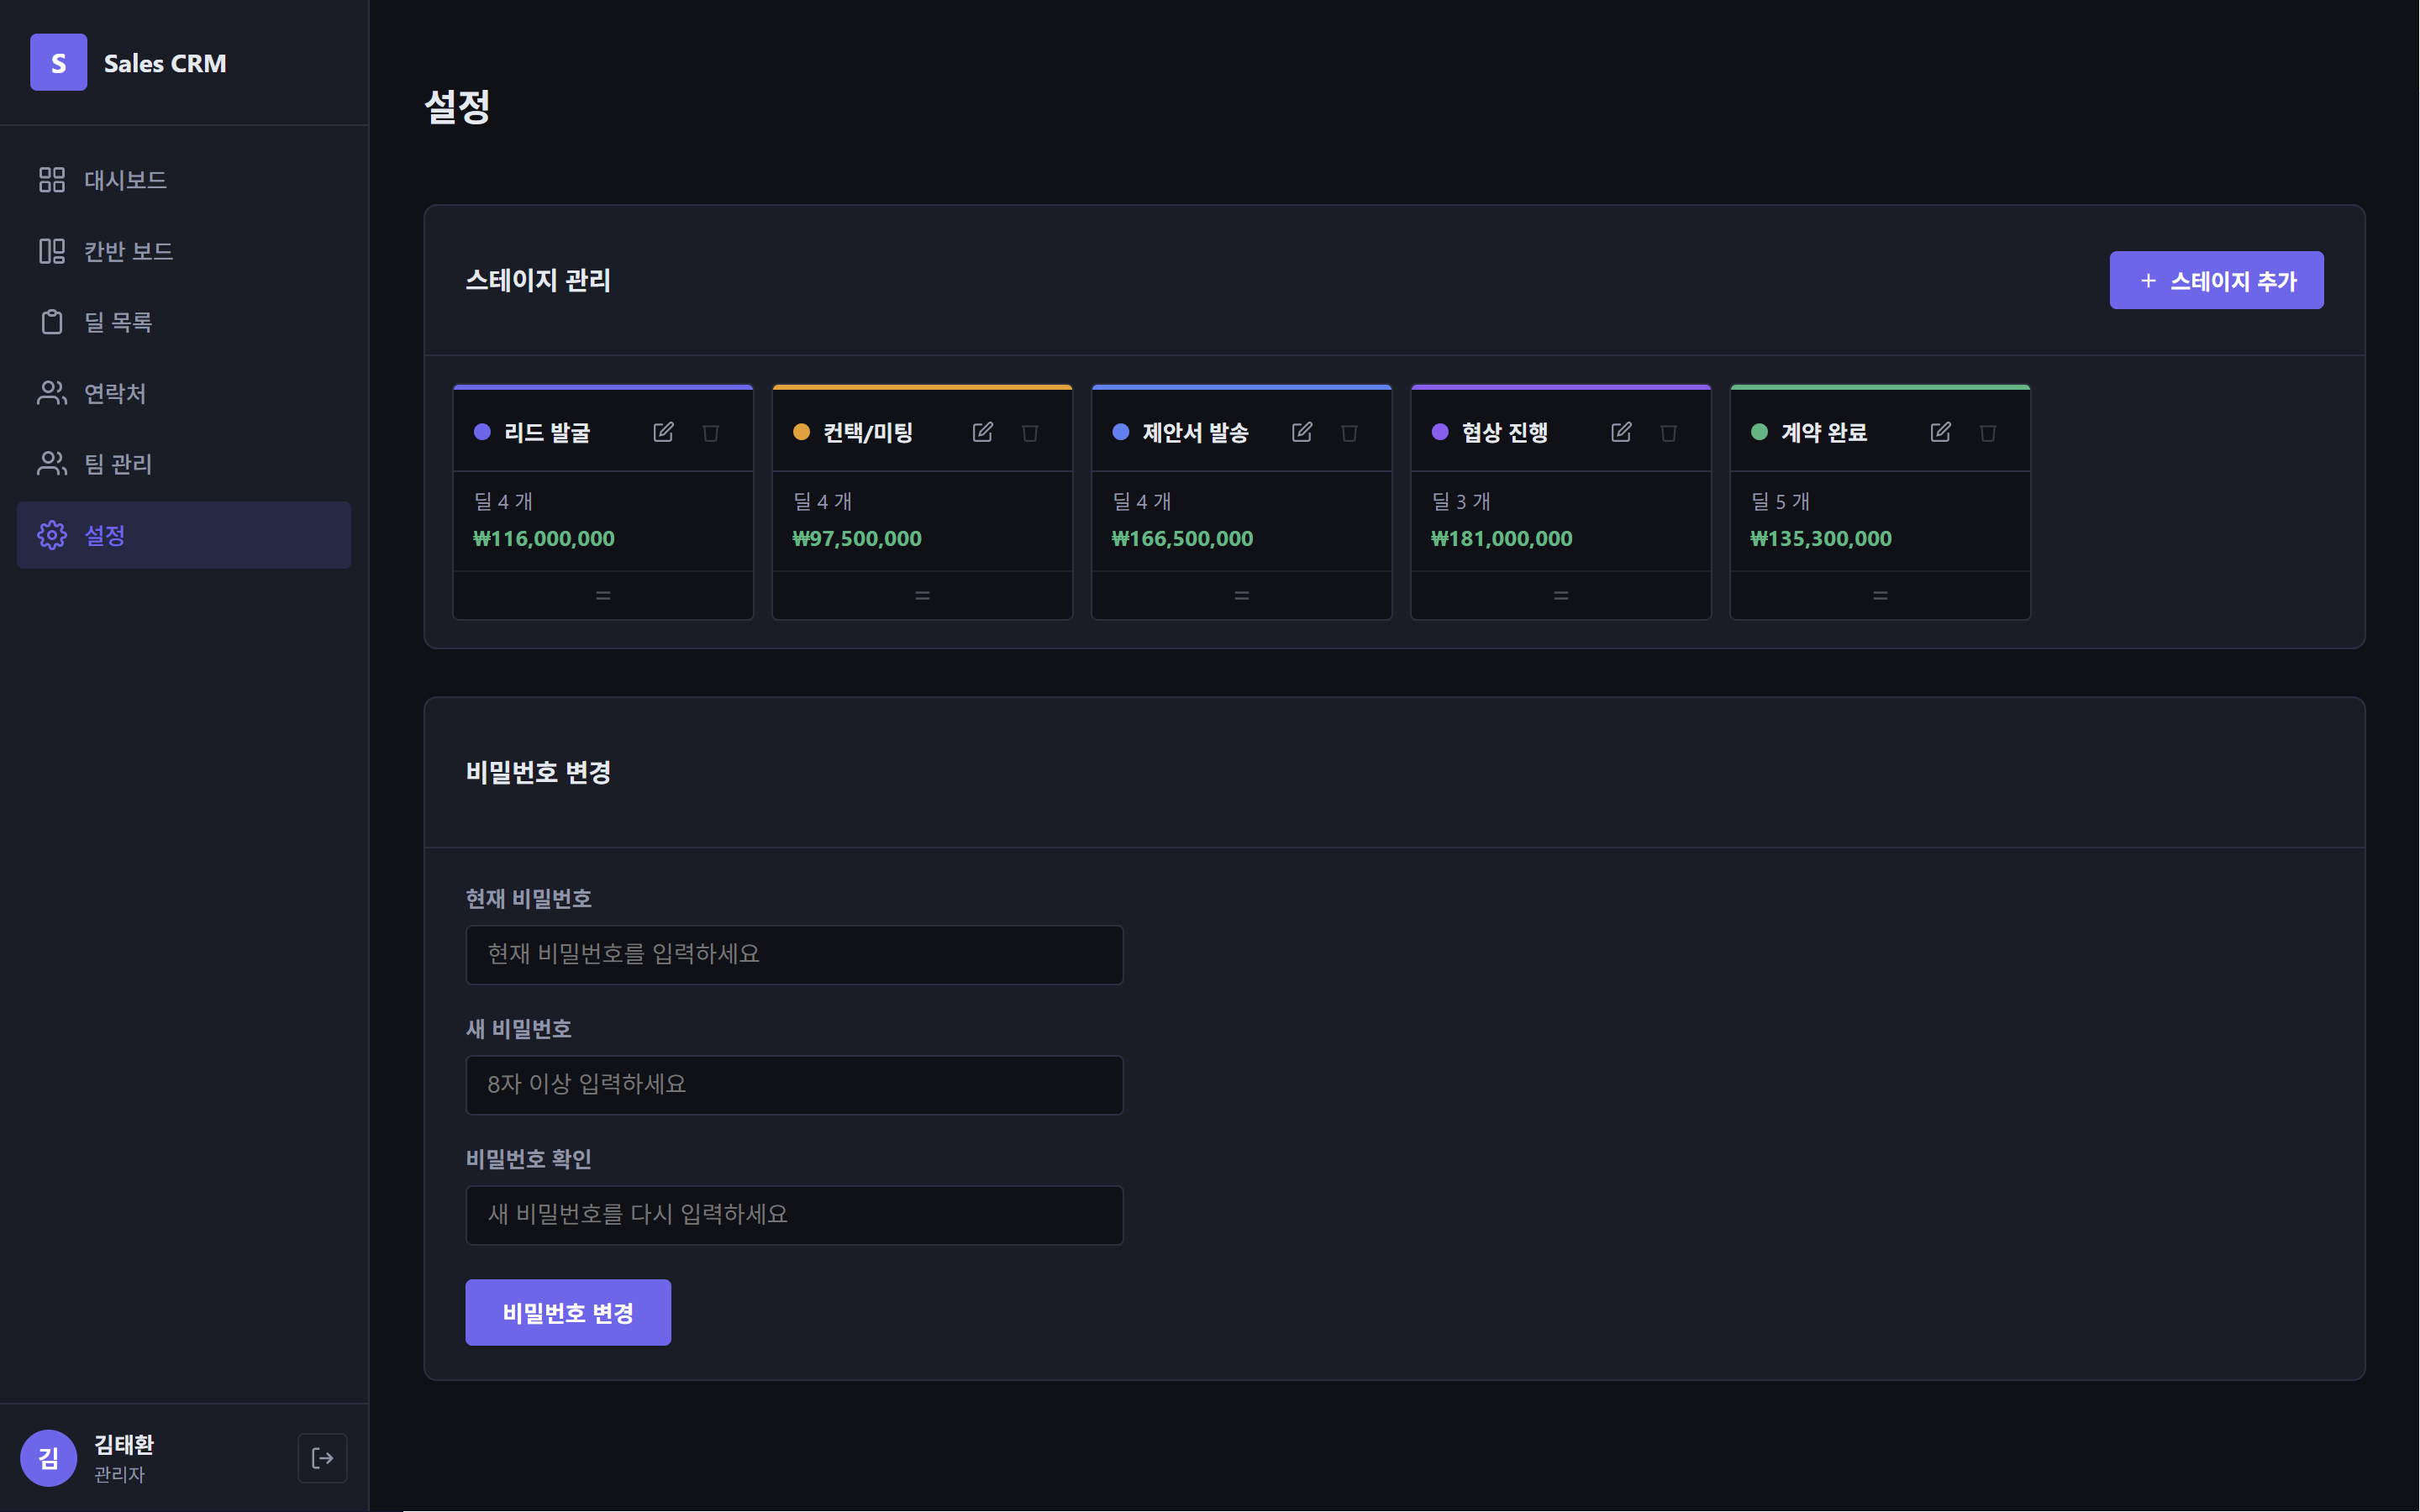The image size is (2420, 1512).
Task: Click the ₩135,300,000 amount
Action: click(x=1821, y=539)
